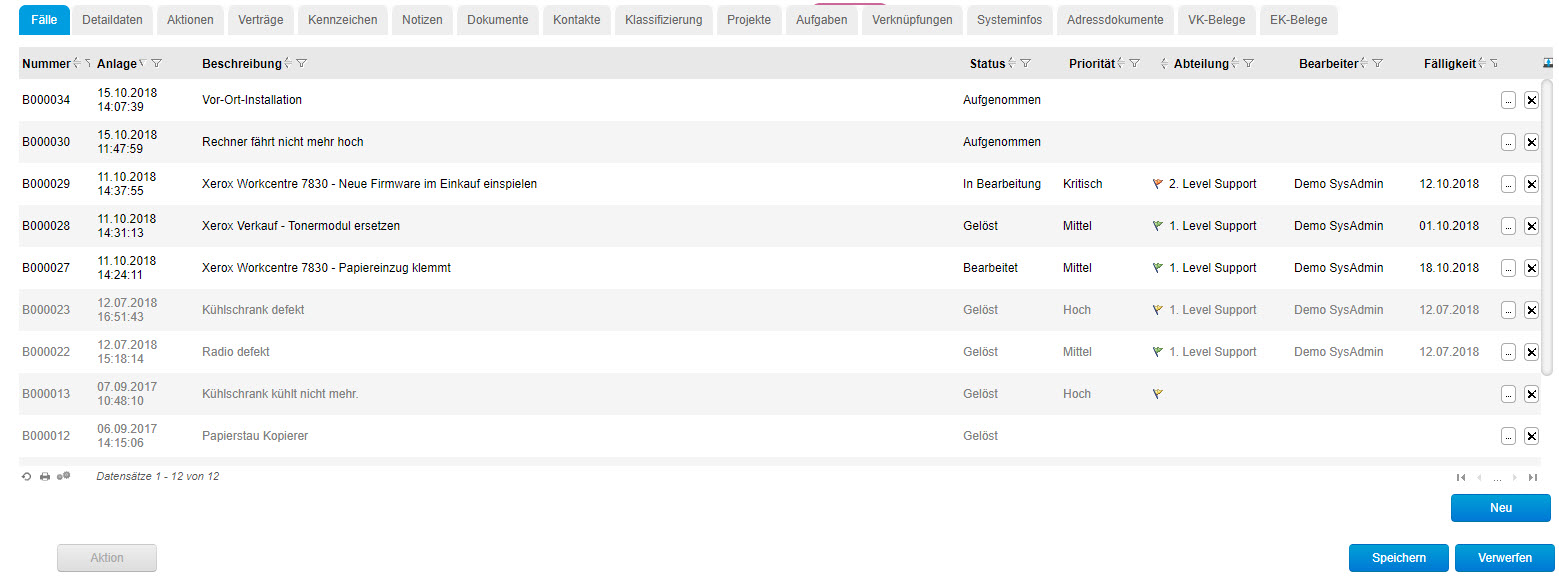Image resolution: width=1559 pixels, height=580 pixels.
Task: Switch to the Detaildaten tab
Action: (112, 20)
